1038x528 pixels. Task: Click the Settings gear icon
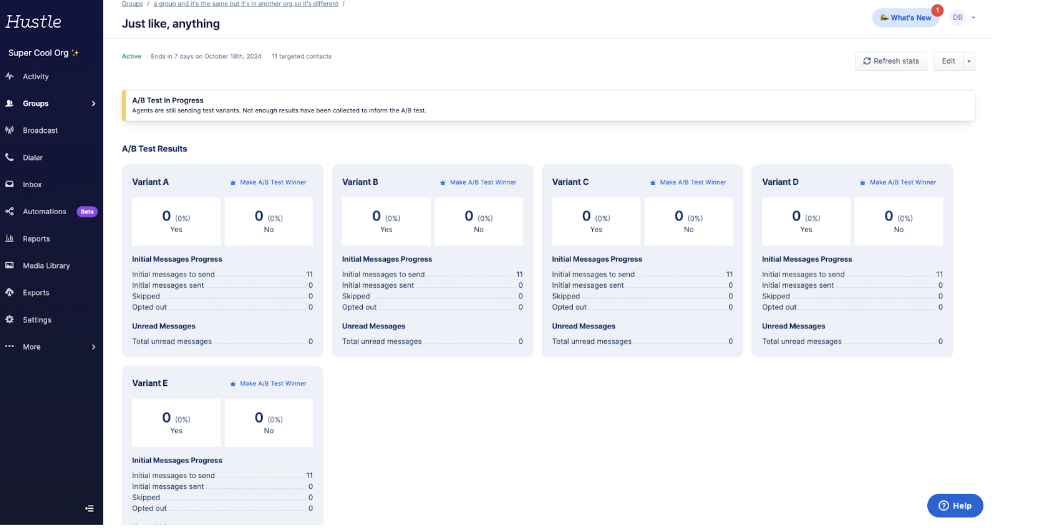(10, 319)
